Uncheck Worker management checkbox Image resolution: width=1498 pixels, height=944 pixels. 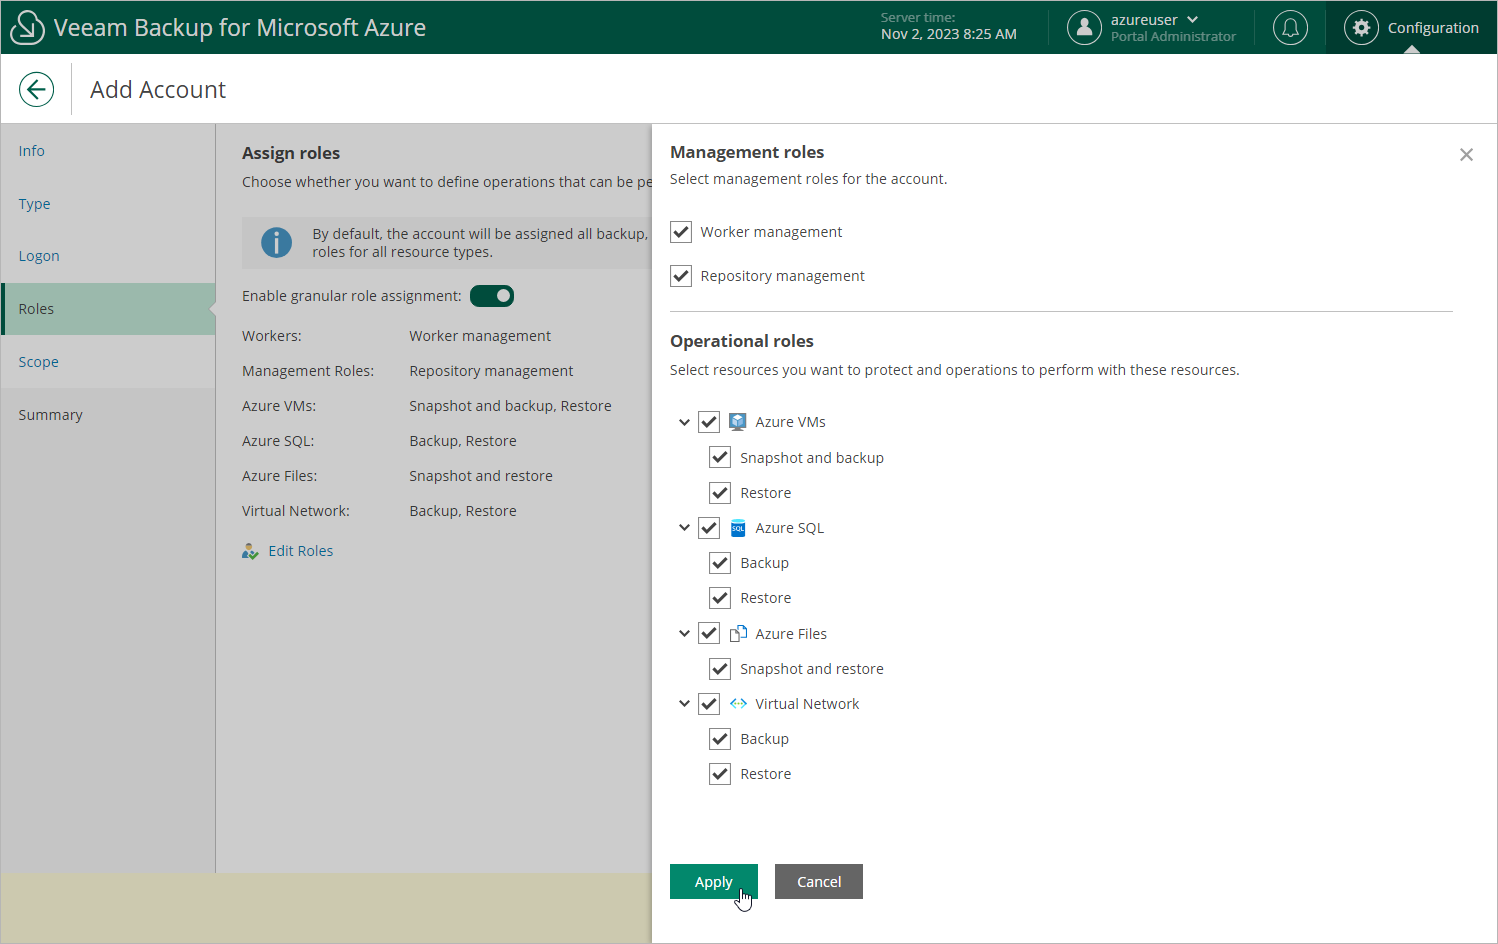click(x=681, y=232)
